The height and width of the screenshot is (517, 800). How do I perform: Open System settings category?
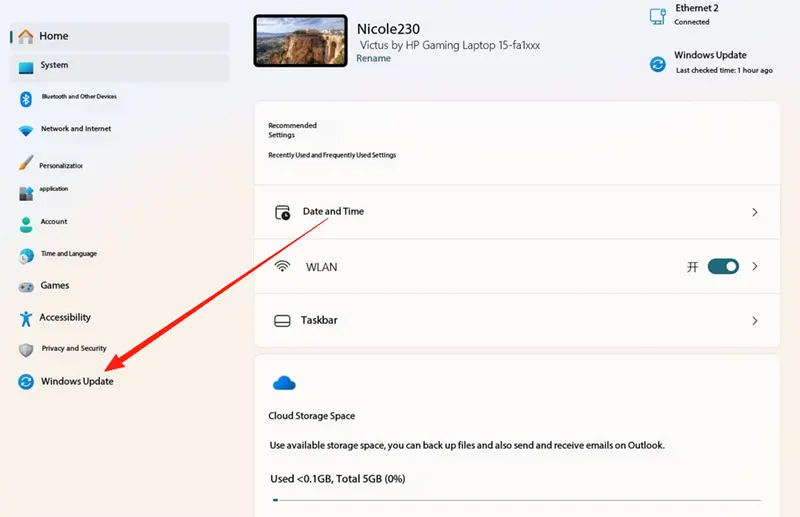[119, 68]
